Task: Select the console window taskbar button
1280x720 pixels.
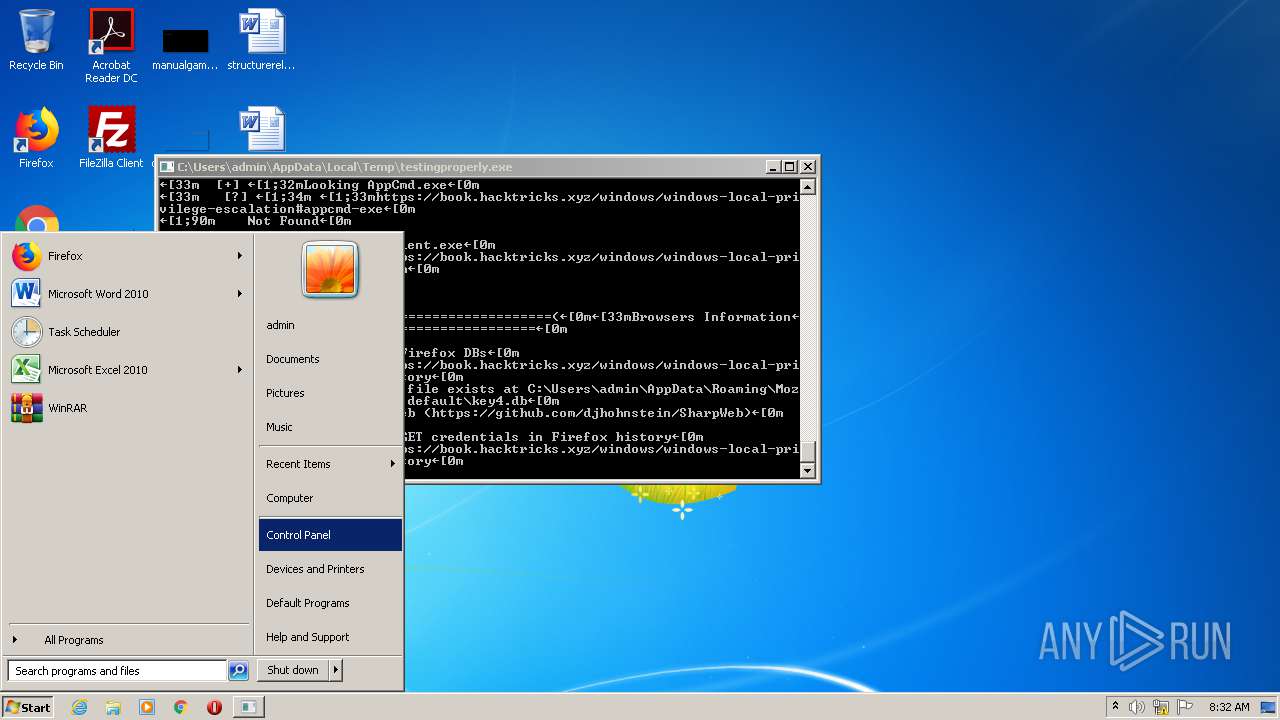Action: tap(249, 707)
